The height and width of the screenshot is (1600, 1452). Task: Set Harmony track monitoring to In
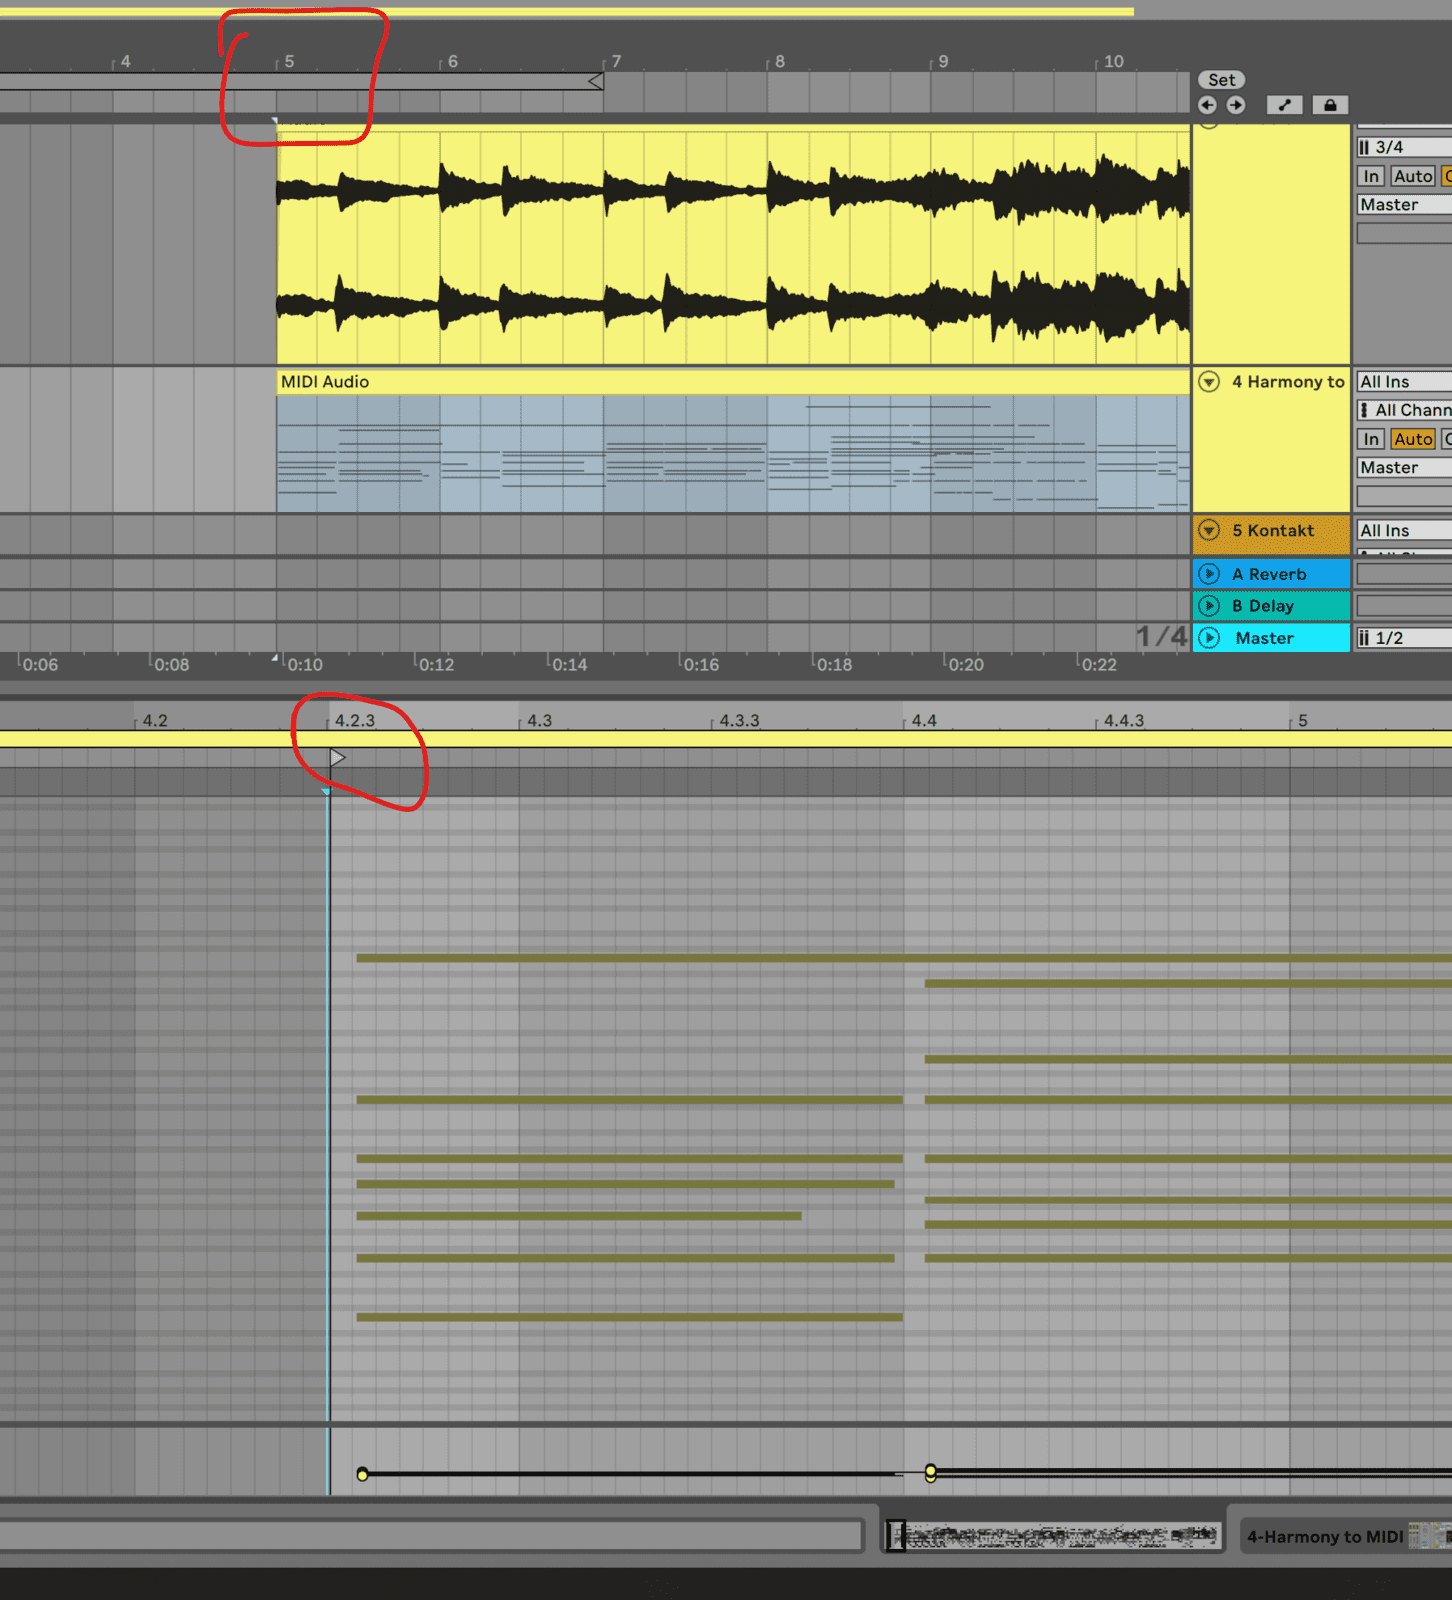click(1371, 439)
